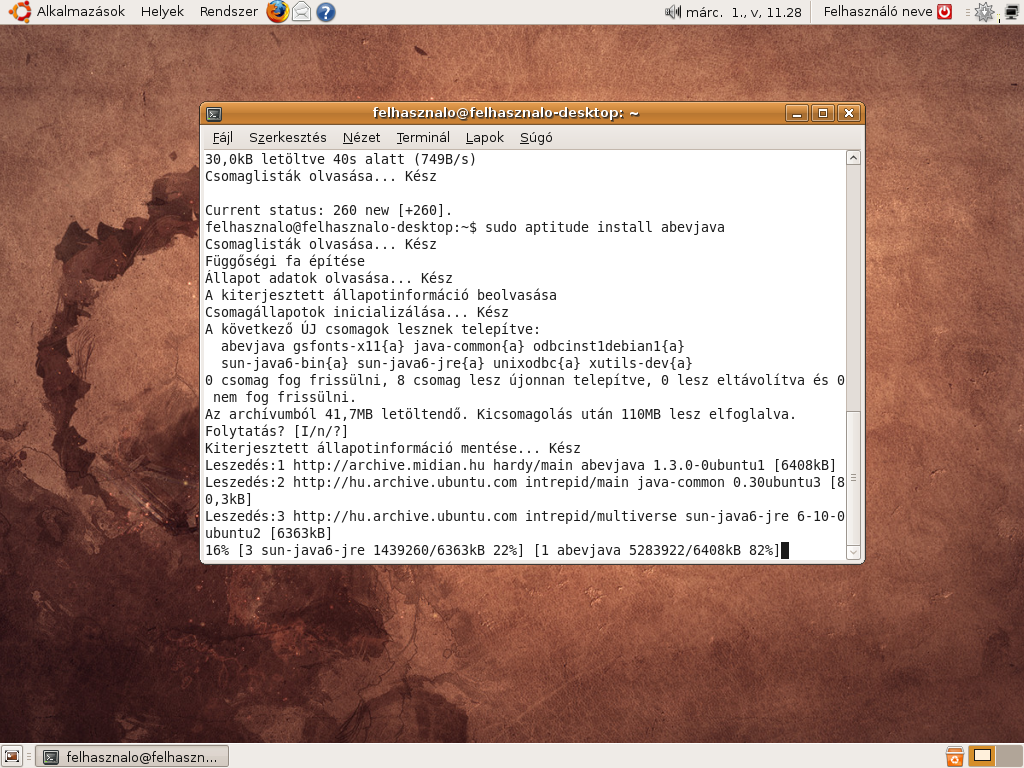
Task: Click the date and time clock
Action: tap(743, 12)
